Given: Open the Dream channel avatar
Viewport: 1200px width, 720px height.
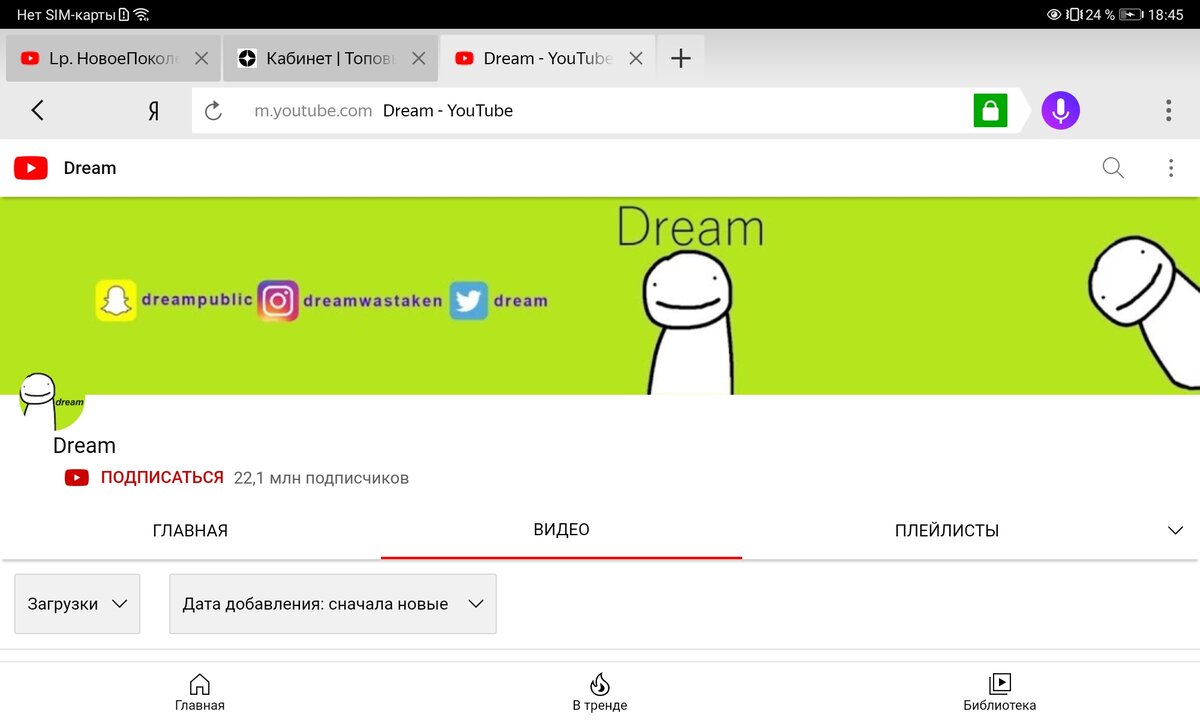Looking at the screenshot, I should click(x=52, y=400).
